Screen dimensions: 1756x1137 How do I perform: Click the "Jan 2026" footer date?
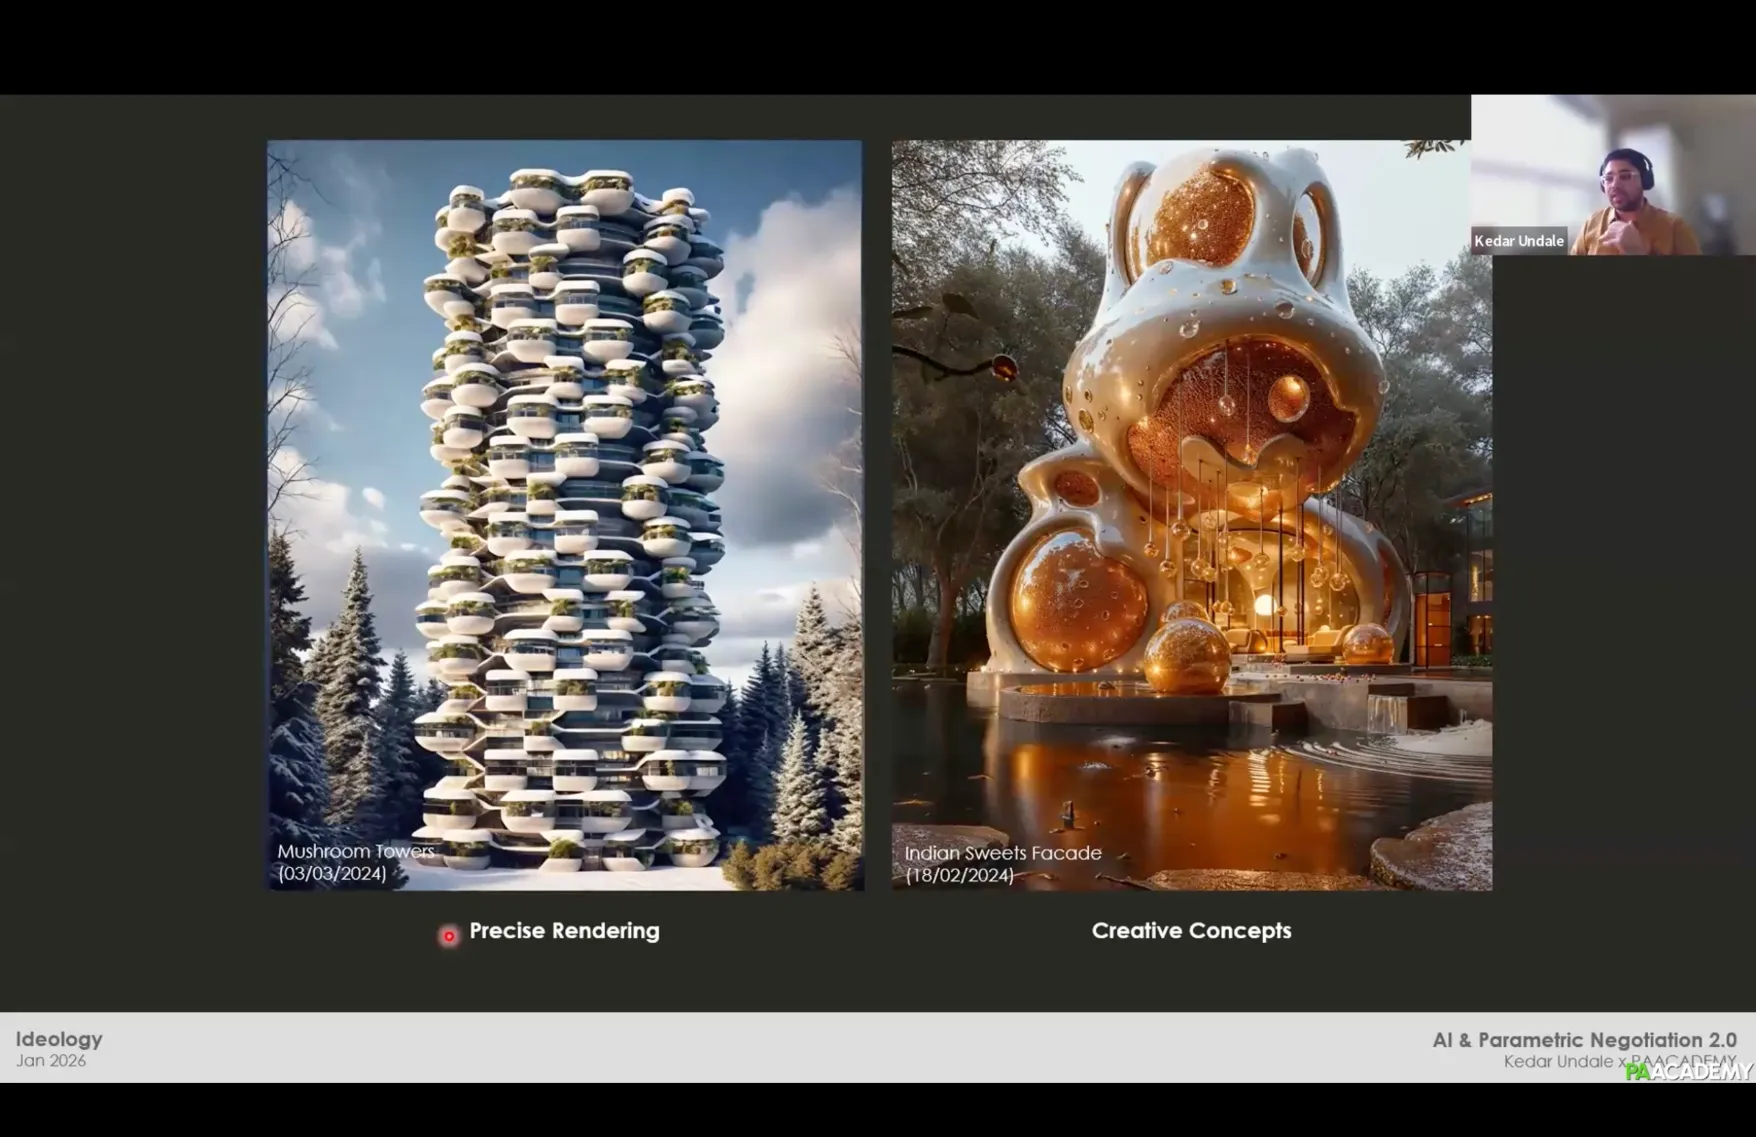(x=51, y=1061)
